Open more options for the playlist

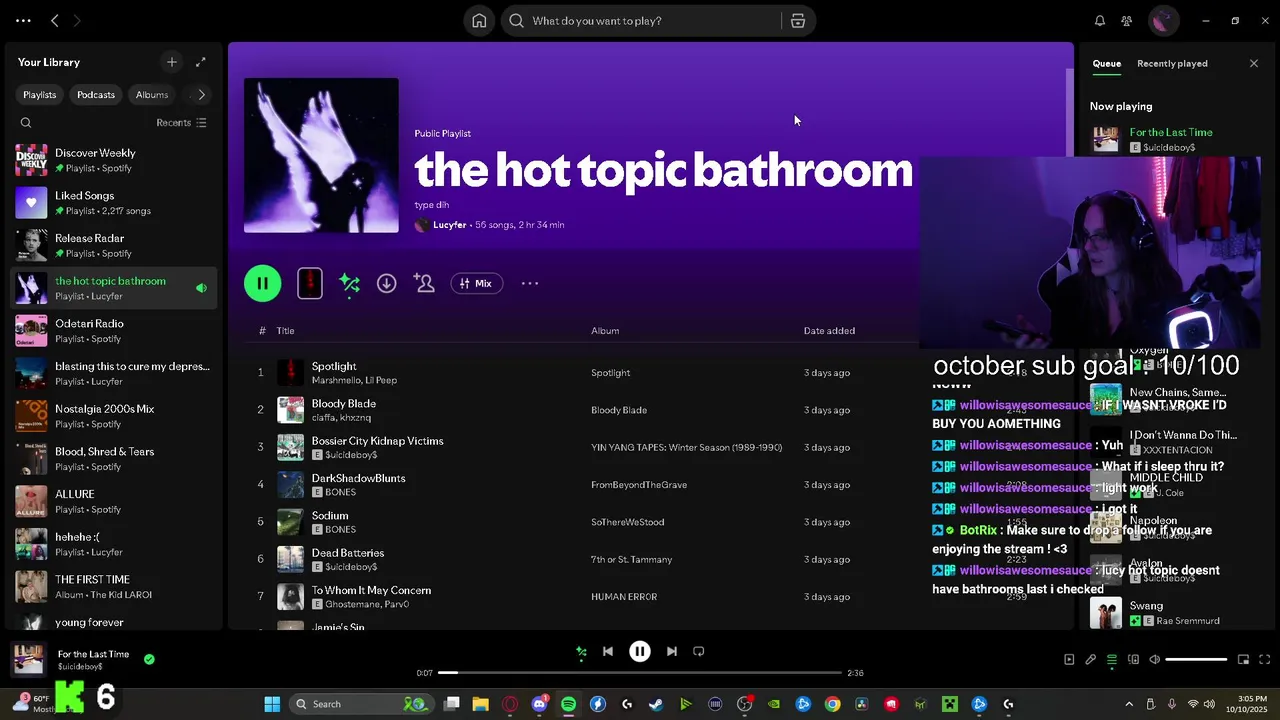click(x=530, y=284)
